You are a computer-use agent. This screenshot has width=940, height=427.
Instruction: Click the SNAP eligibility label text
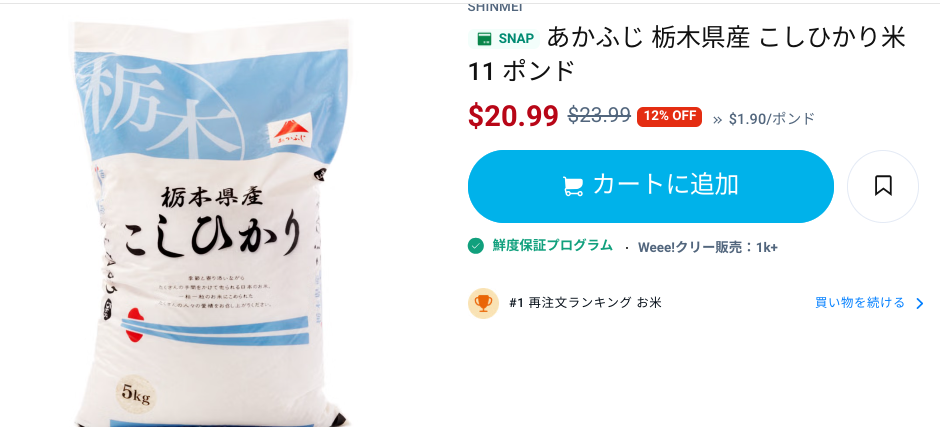[516, 39]
